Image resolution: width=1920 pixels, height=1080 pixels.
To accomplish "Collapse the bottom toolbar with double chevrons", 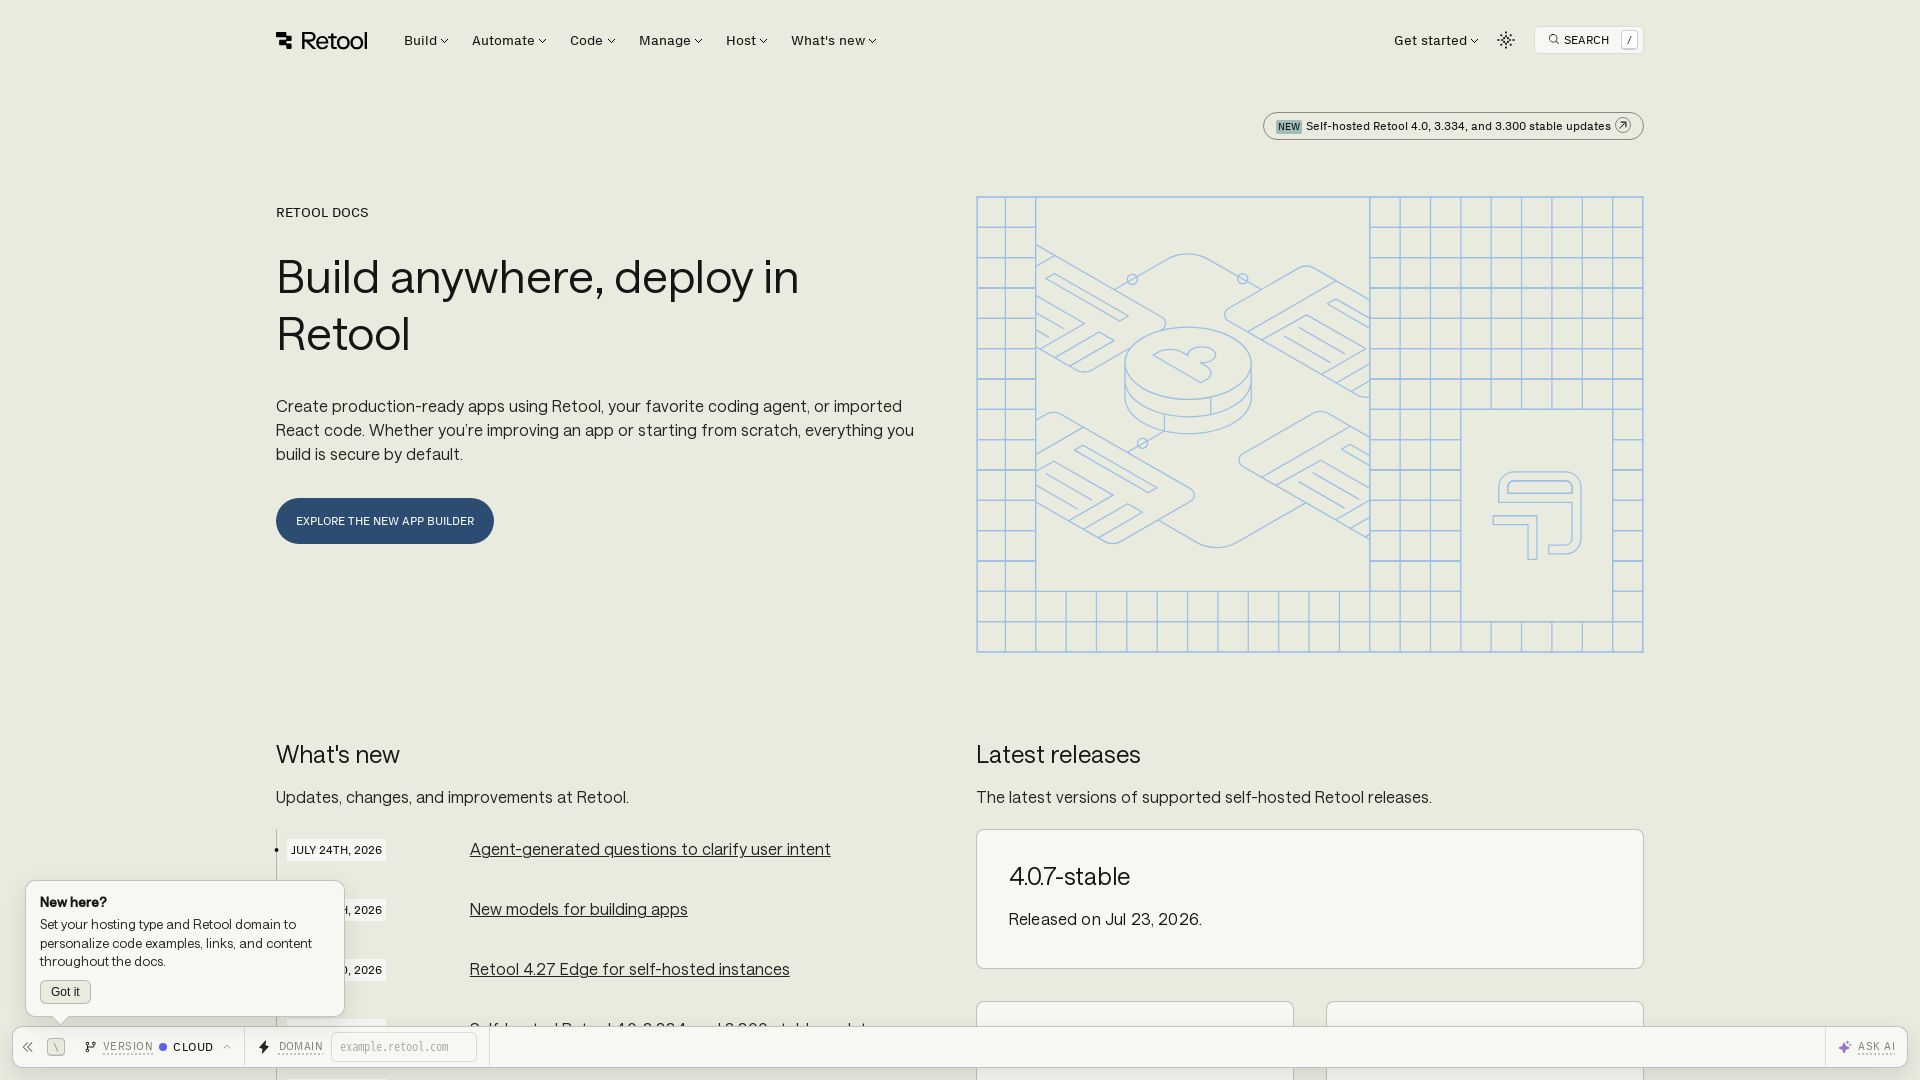I will click(x=28, y=1047).
